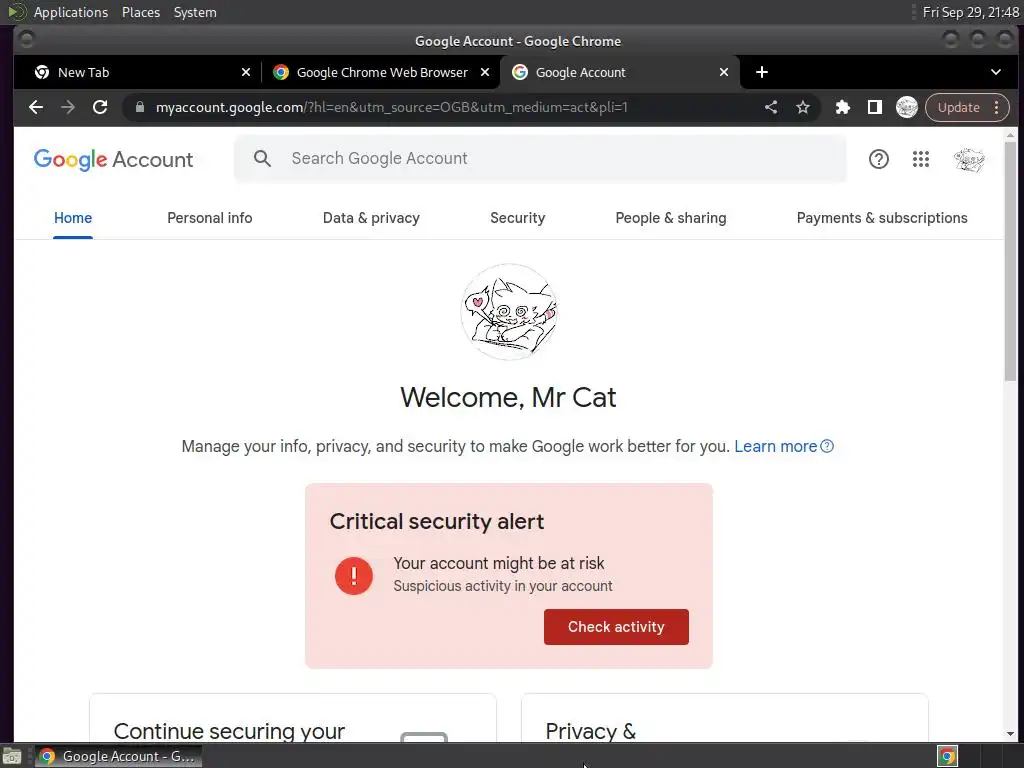Screen dimensions: 1024x768
Task: Click the red alert exclamation icon
Action: tap(354, 575)
